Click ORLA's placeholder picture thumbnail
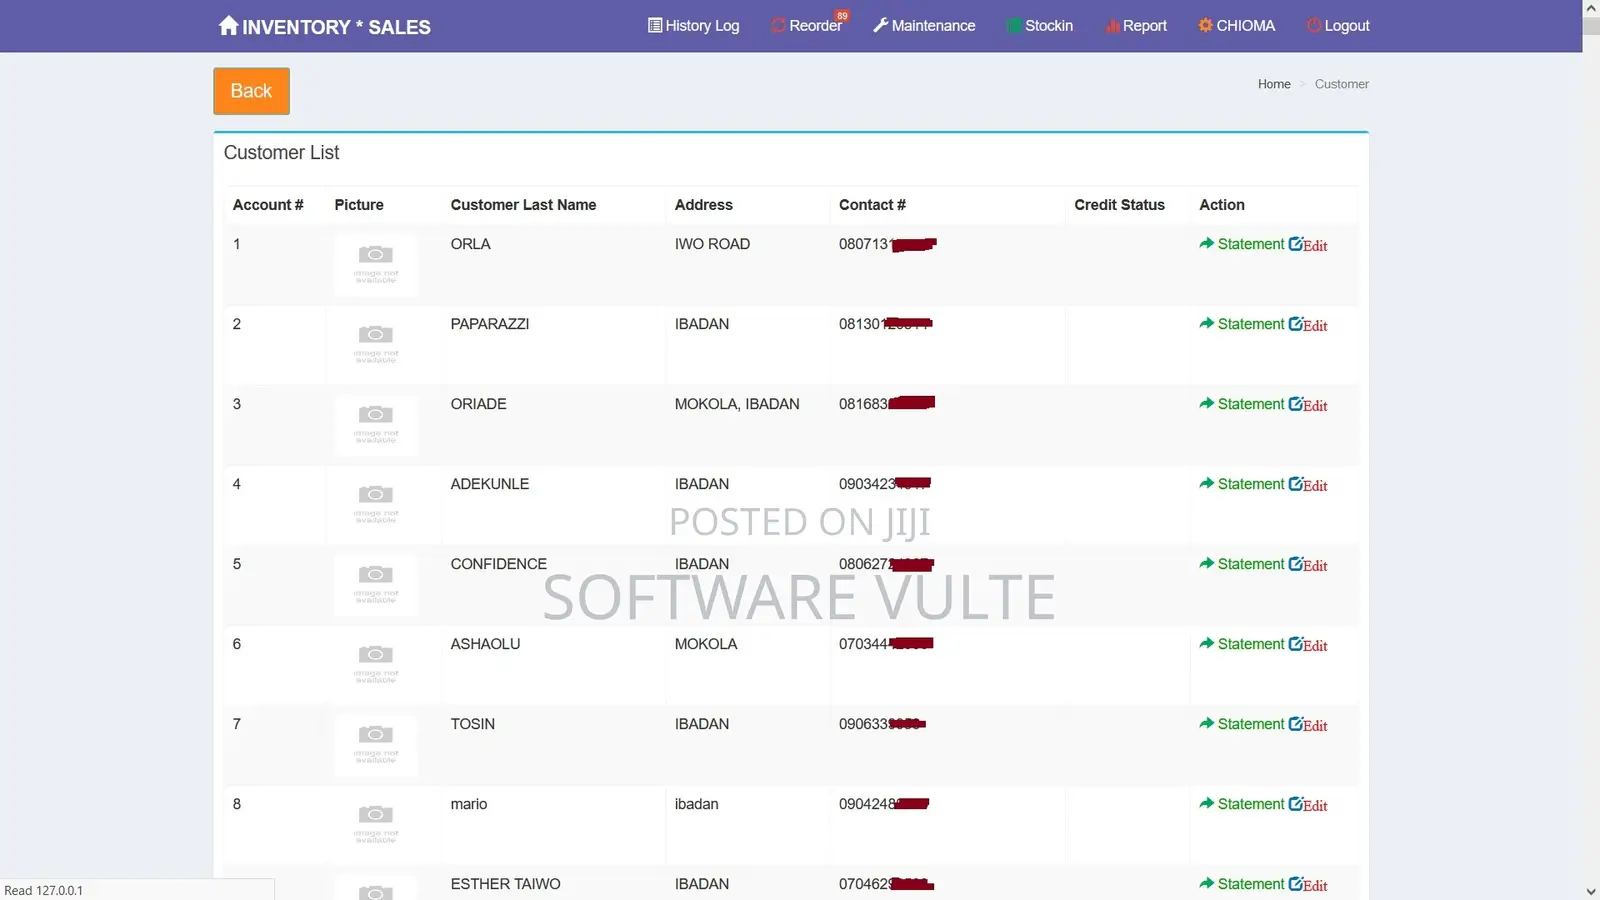This screenshot has width=1600, height=900. pyautogui.click(x=376, y=265)
